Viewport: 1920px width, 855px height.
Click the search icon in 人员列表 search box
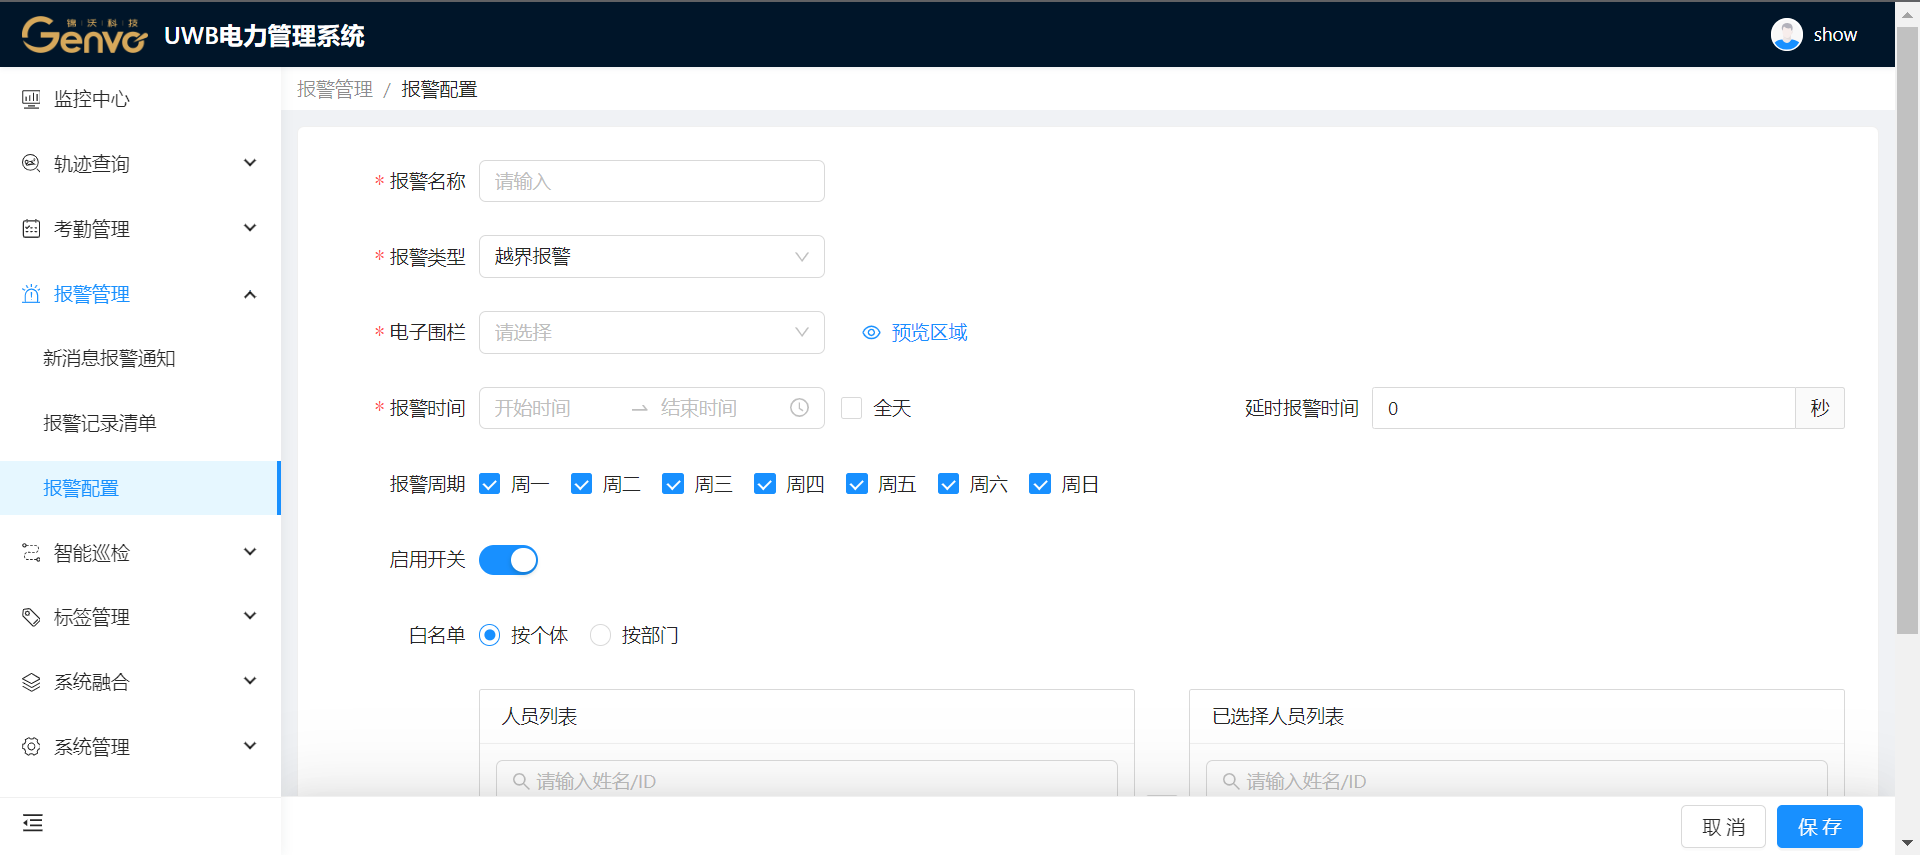(520, 781)
